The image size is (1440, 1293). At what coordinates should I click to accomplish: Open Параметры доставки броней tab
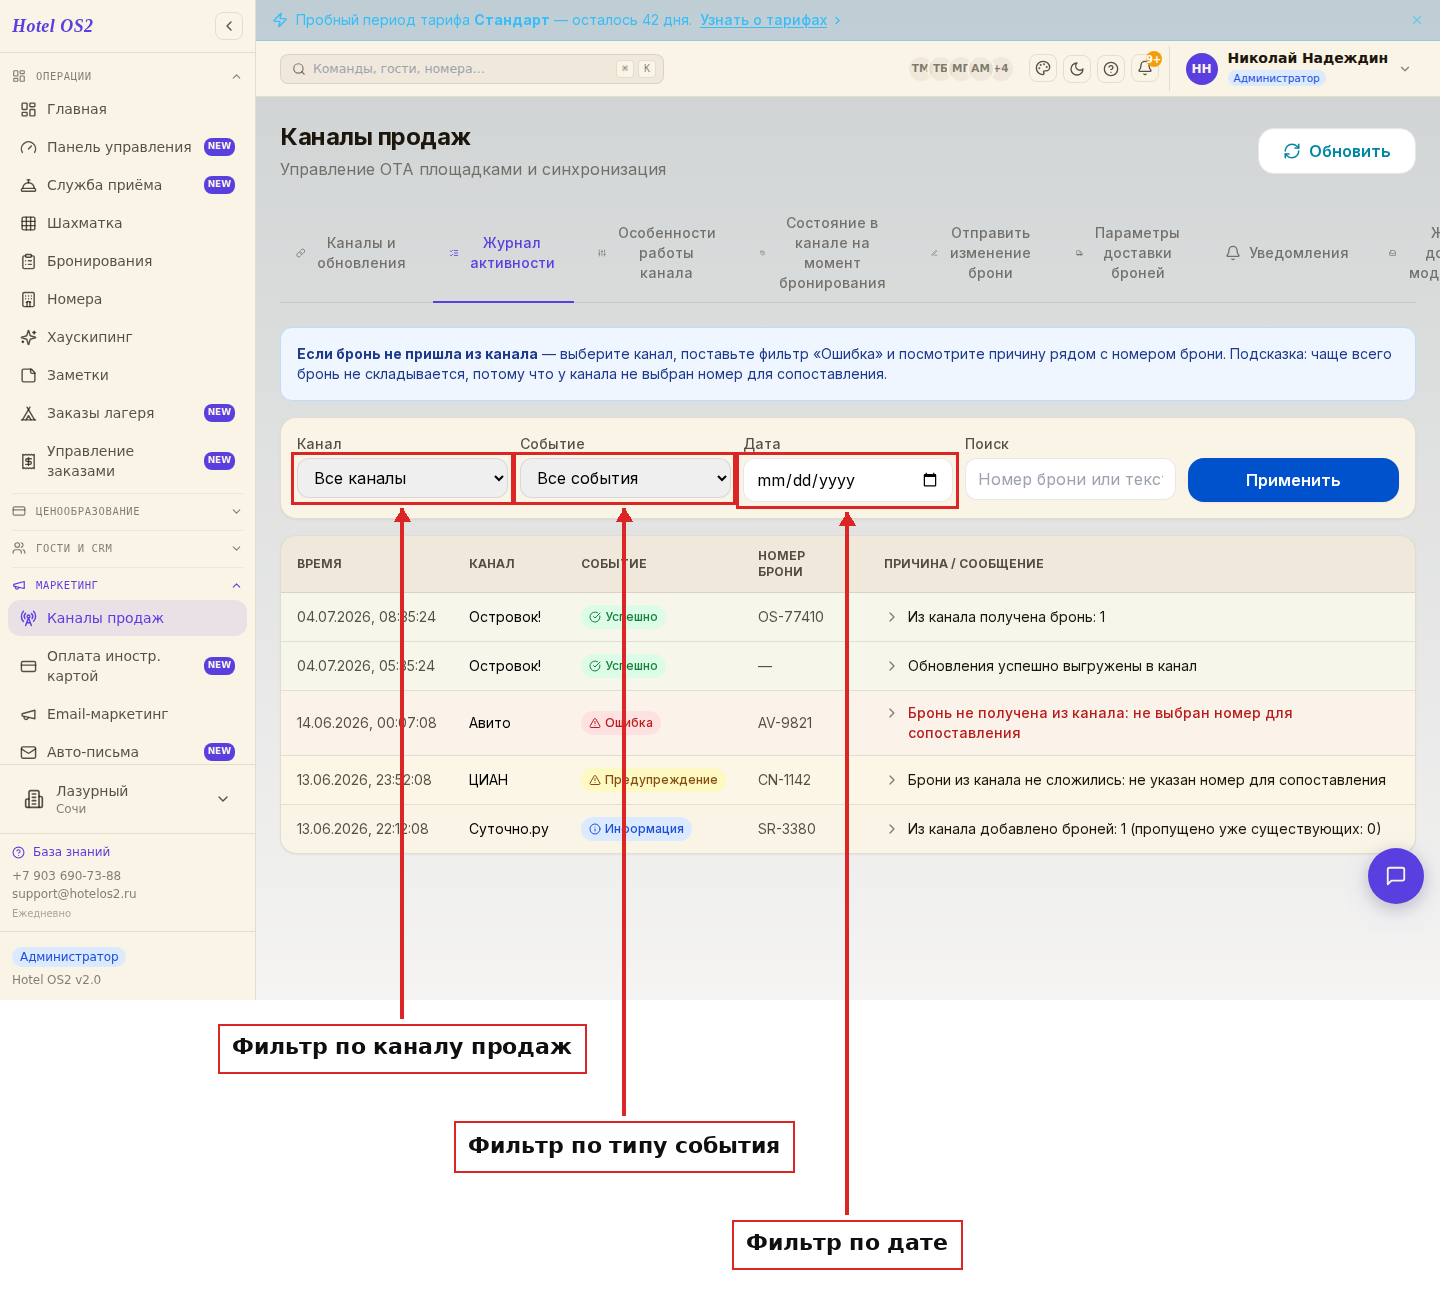tap(1128, 253)
